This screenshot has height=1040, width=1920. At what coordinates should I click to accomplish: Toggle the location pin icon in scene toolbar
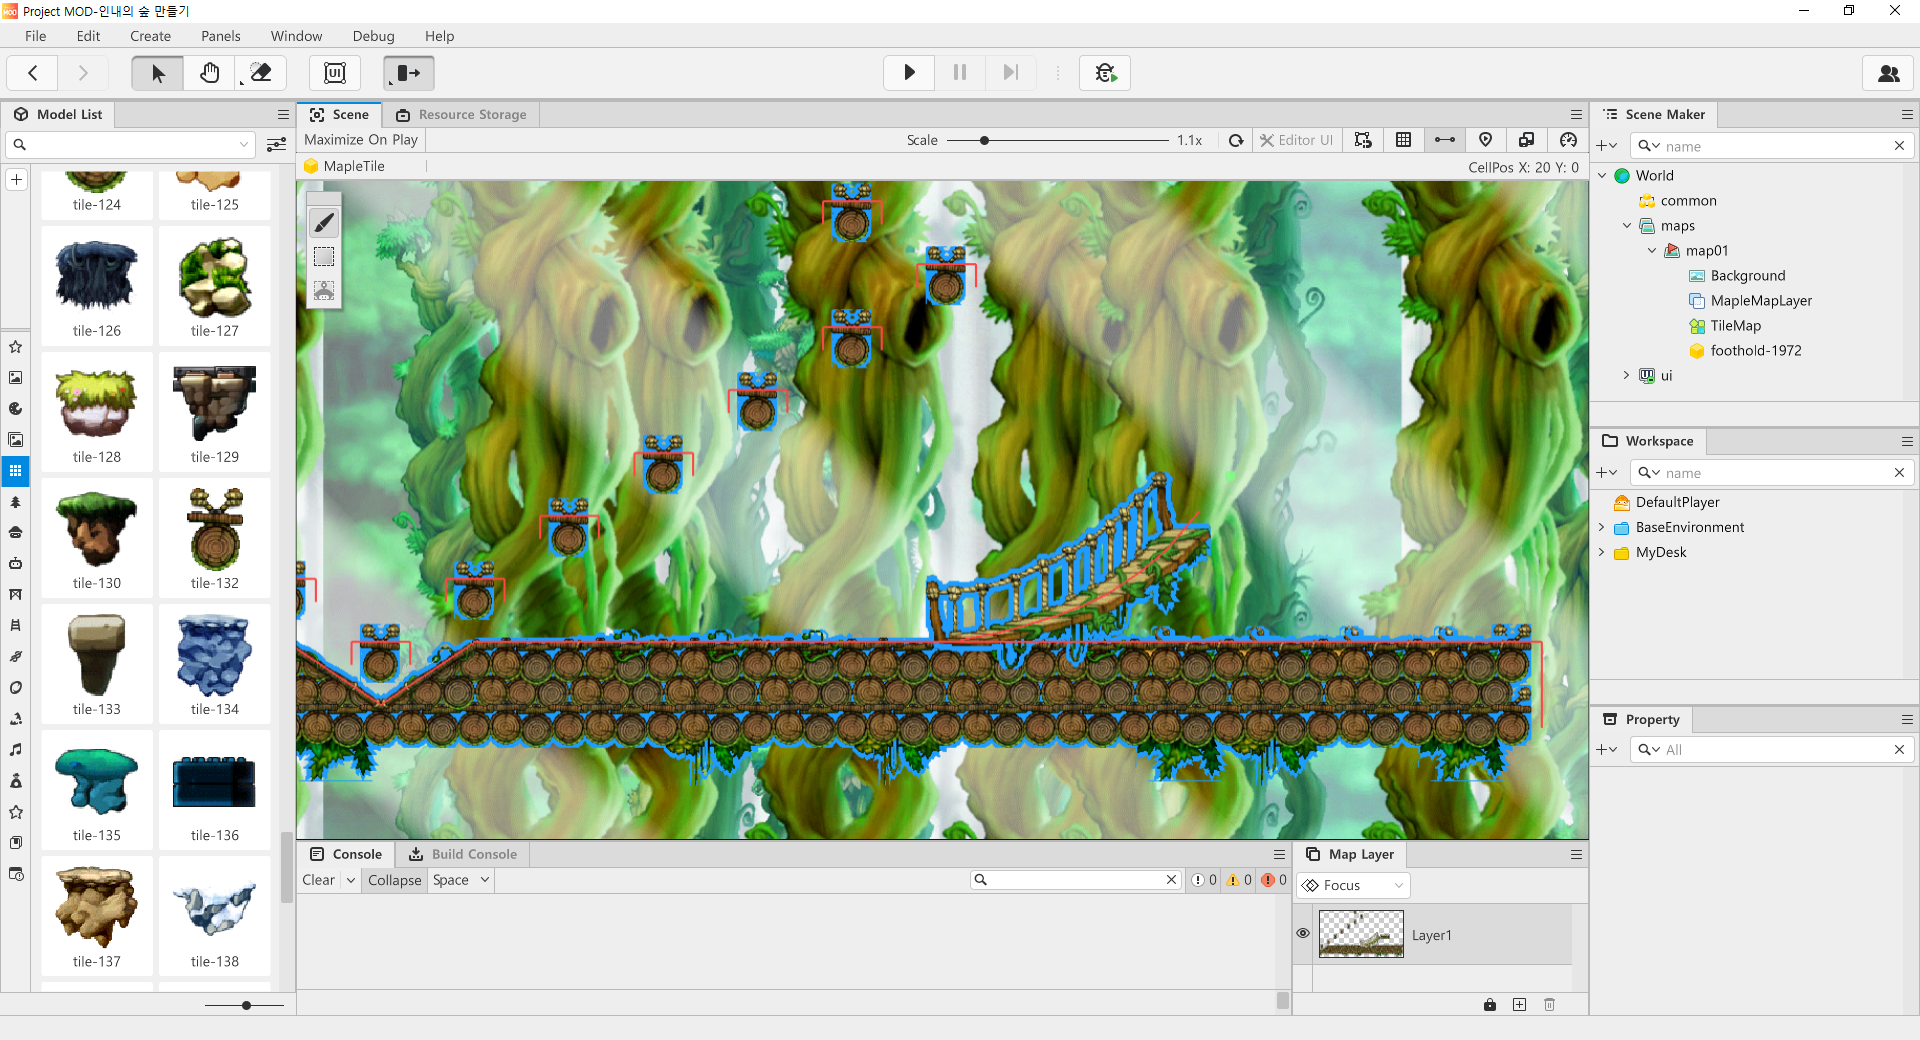click(x=1486, y=140)
